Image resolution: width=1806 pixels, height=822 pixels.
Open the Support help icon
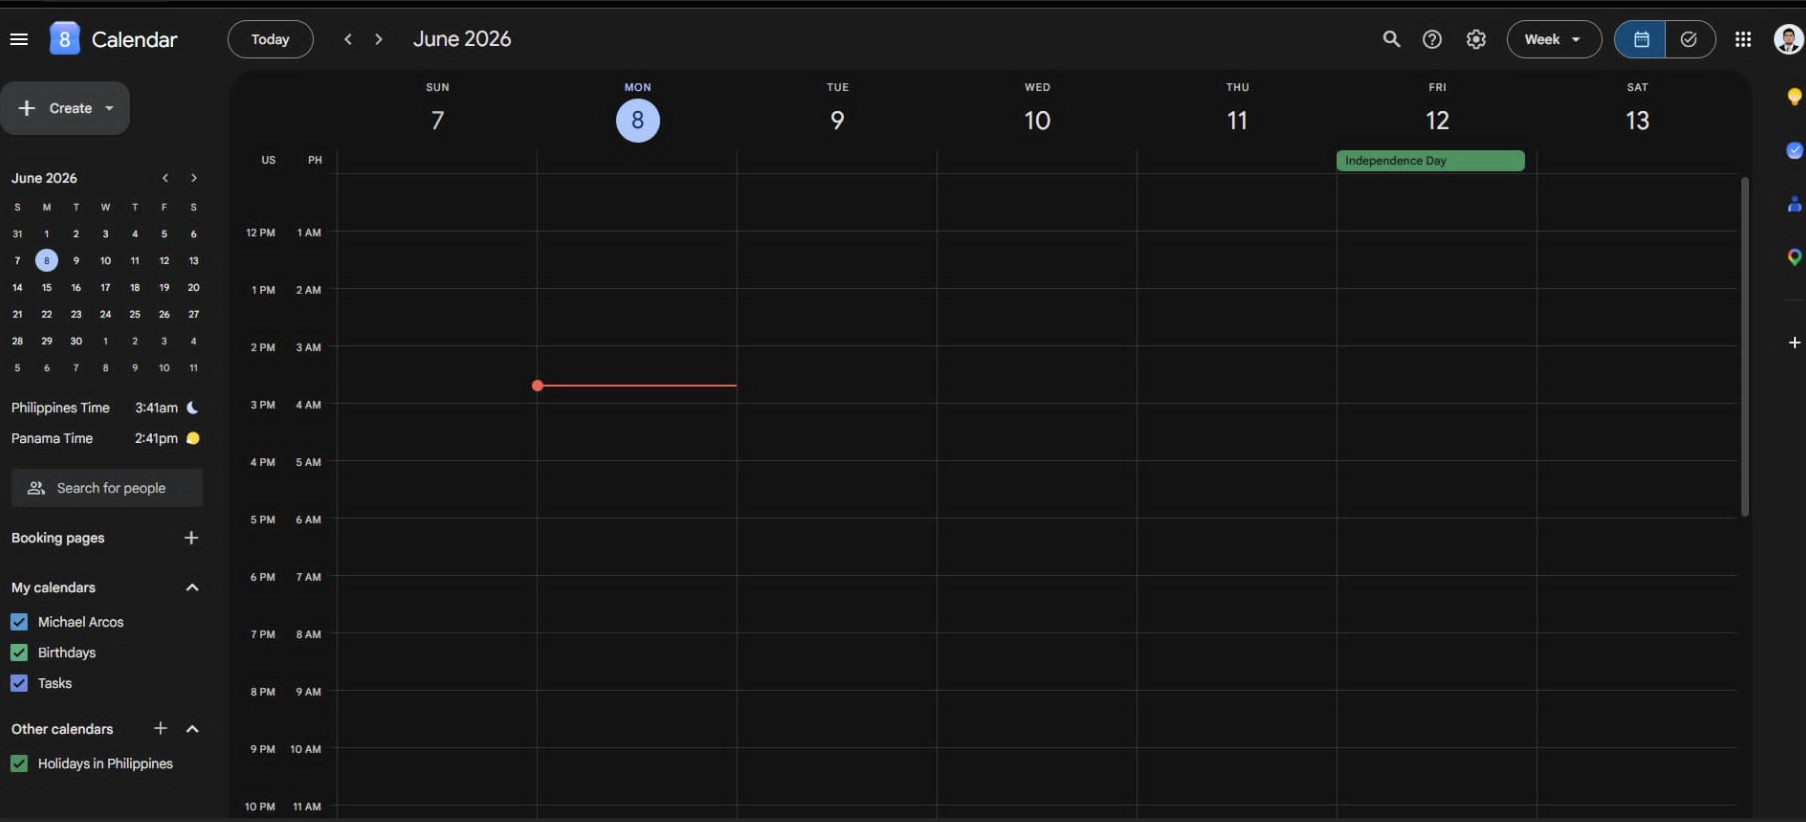tap(1432, 39)
